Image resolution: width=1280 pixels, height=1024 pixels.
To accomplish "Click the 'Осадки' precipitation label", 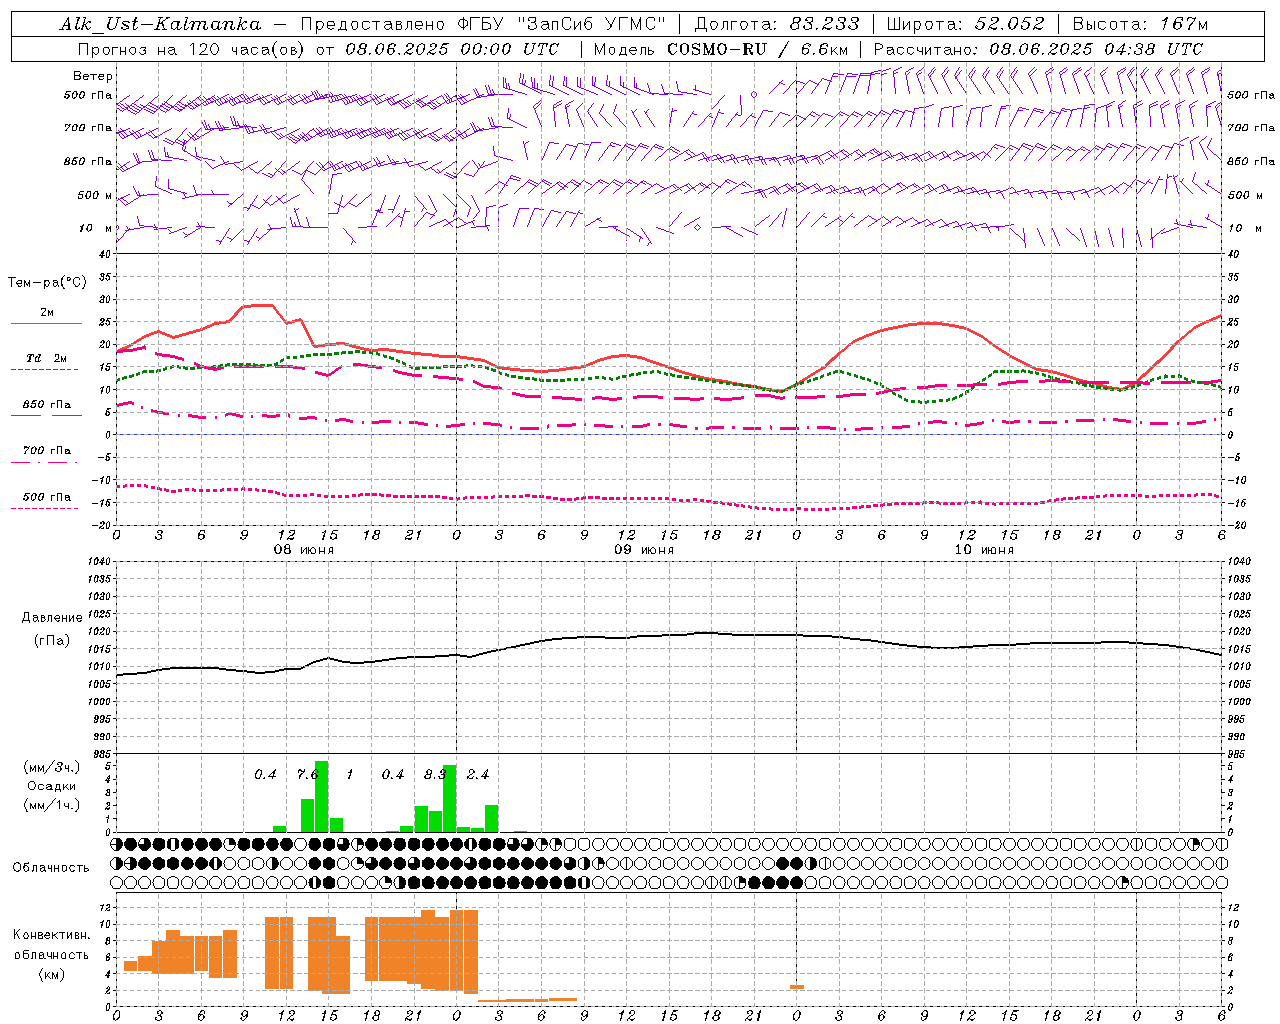I will 52,786.
